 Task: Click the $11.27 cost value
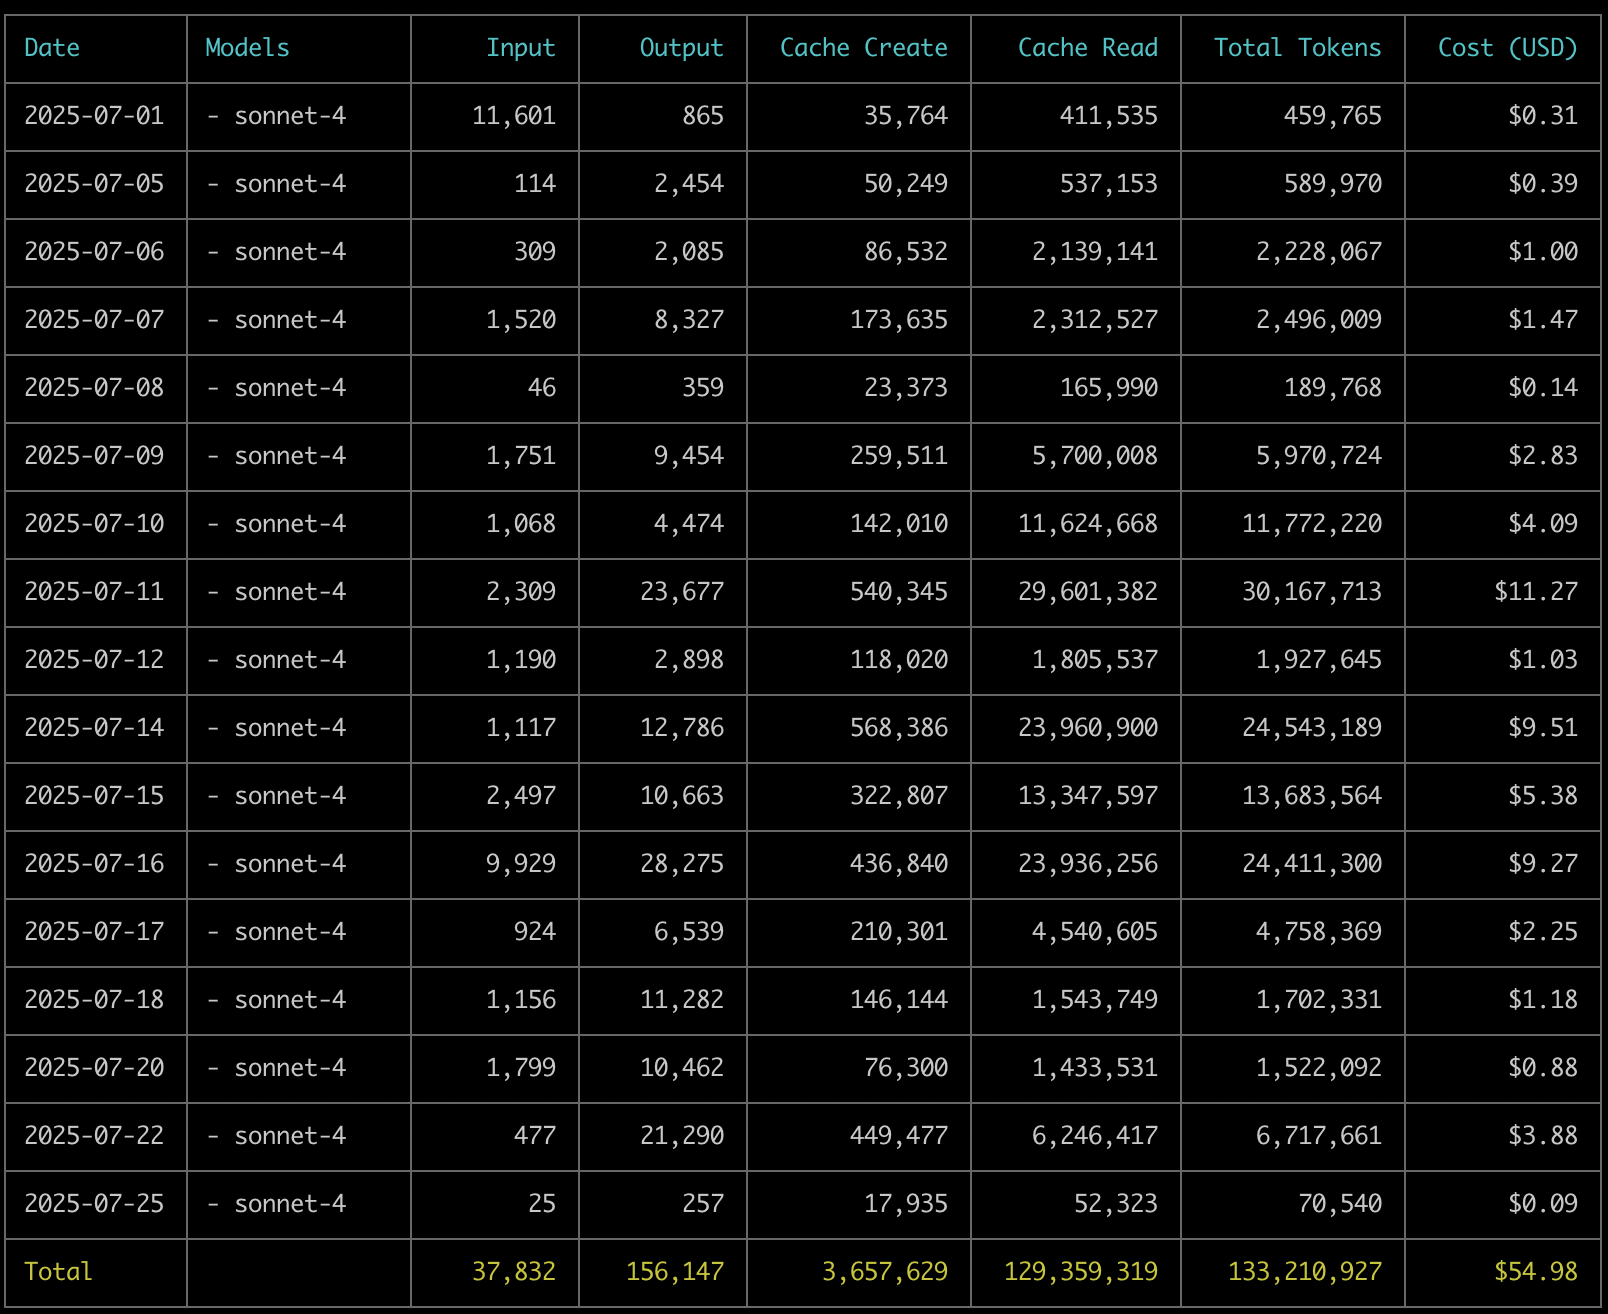point(1535,592)
